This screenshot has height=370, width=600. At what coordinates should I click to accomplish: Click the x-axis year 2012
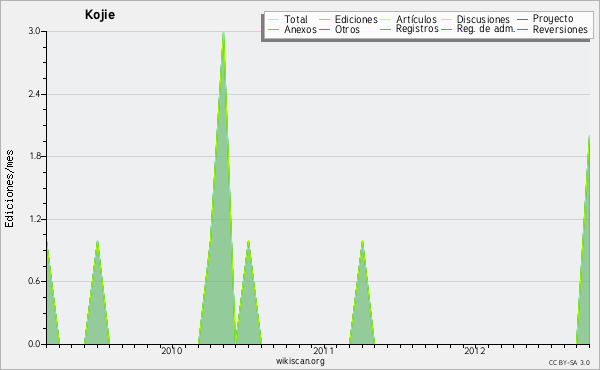[475, 351]
